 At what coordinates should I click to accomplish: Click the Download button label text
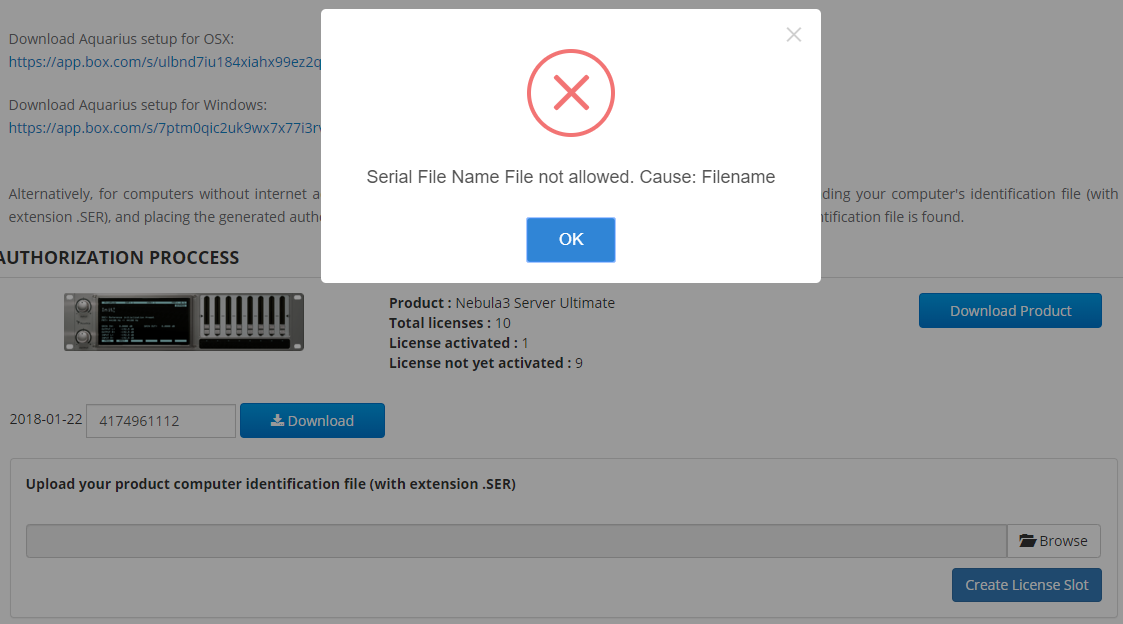(x=320, y=421)
